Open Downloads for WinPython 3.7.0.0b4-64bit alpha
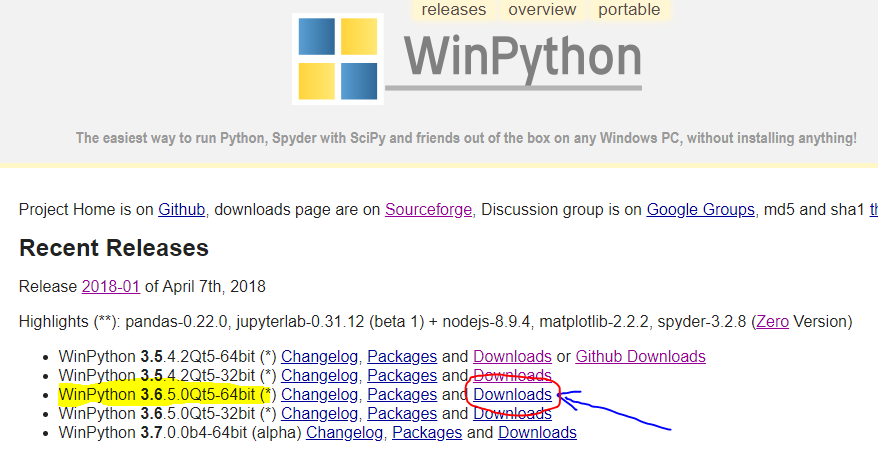The height and width of the screenshot is (461, 878). coord(538,432)
